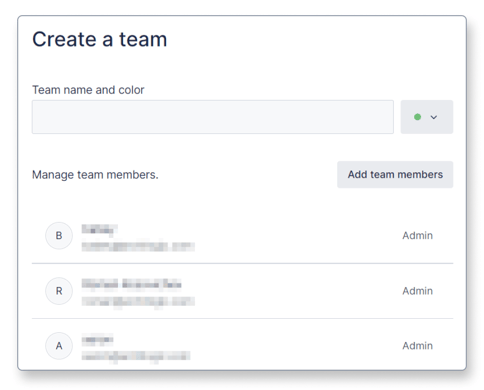484x390 pixels.
Task: Click the Manage team members text
Action: pyautogui.click(x=95, y=175)
